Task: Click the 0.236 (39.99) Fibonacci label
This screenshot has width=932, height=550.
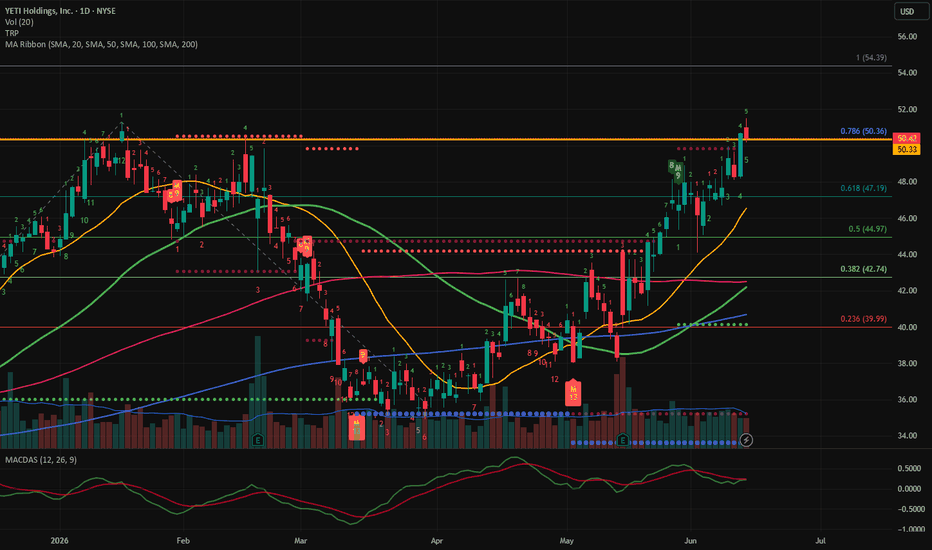Action: click(x=863, y=319)
